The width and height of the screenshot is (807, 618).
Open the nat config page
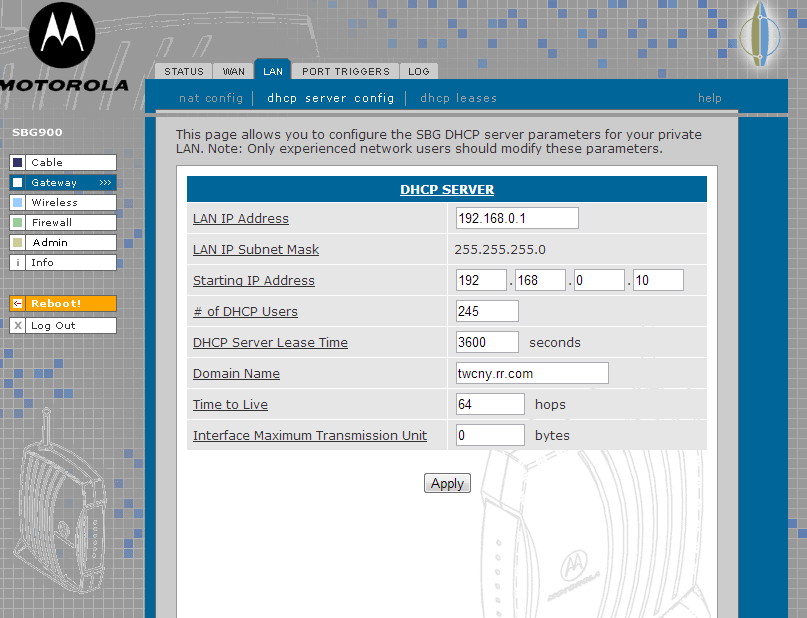pos(211,98)
